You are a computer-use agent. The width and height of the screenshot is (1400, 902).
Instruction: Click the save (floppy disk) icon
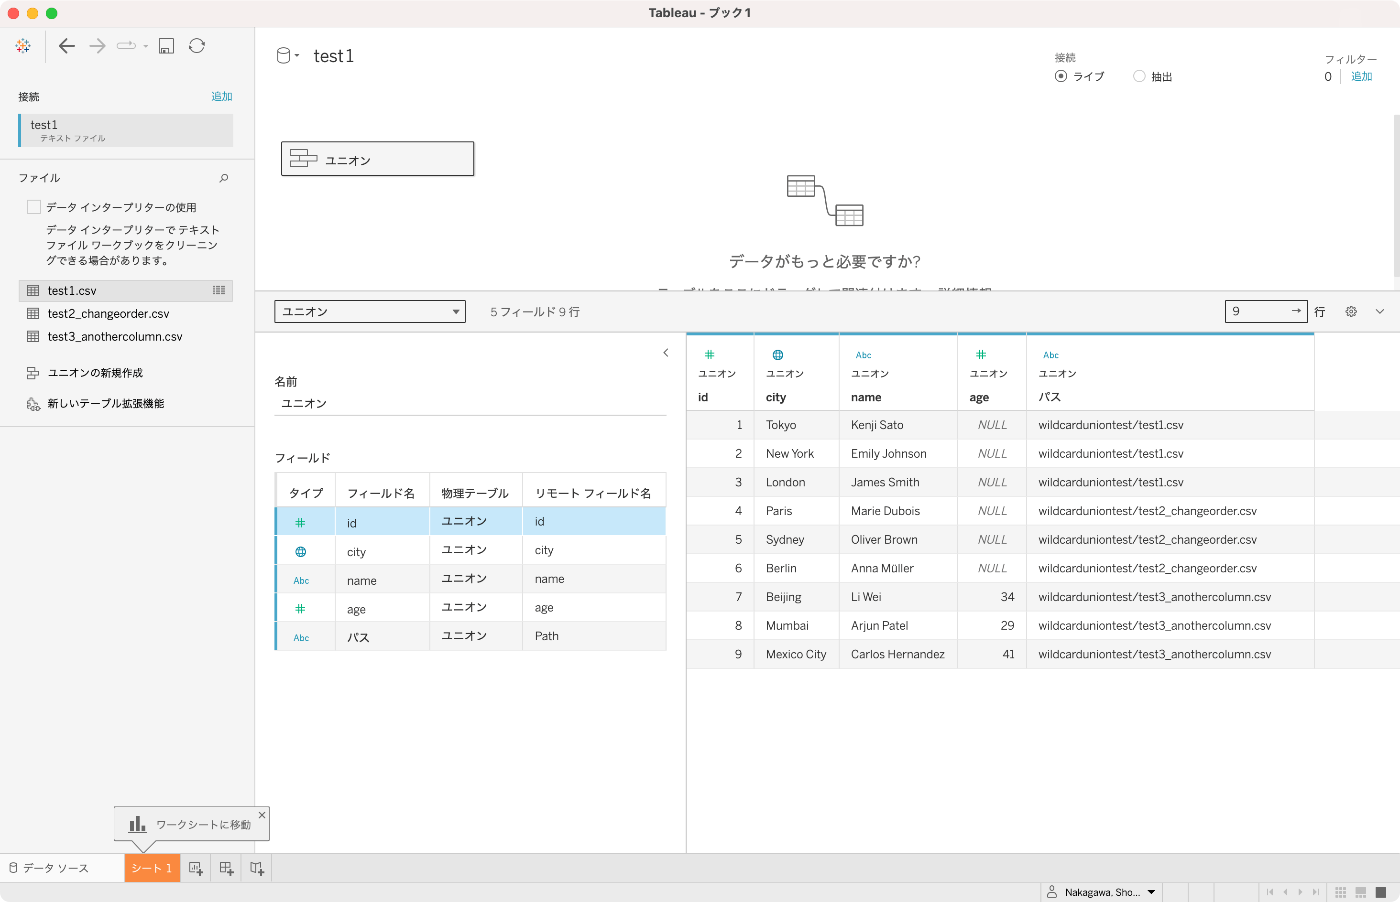coord(167,46)
